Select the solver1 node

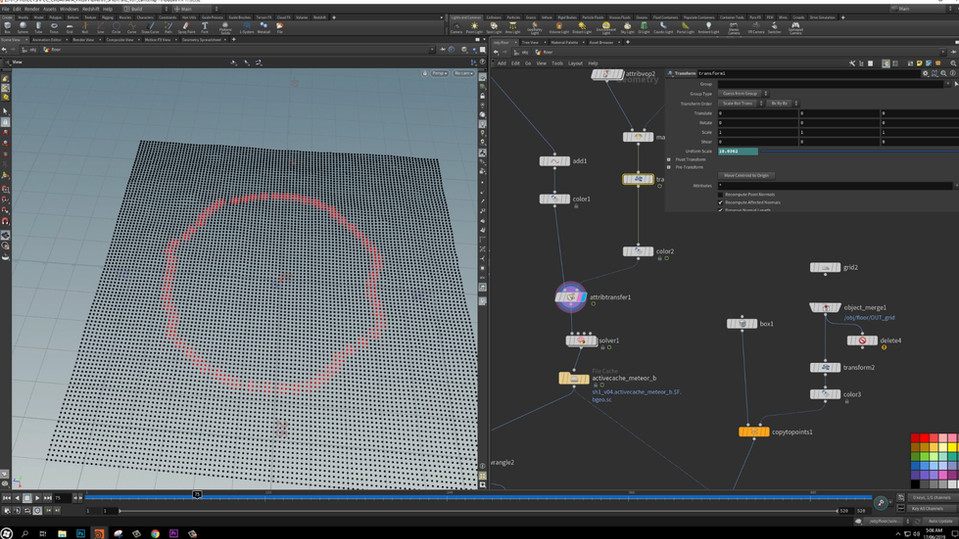pos(581,340)
